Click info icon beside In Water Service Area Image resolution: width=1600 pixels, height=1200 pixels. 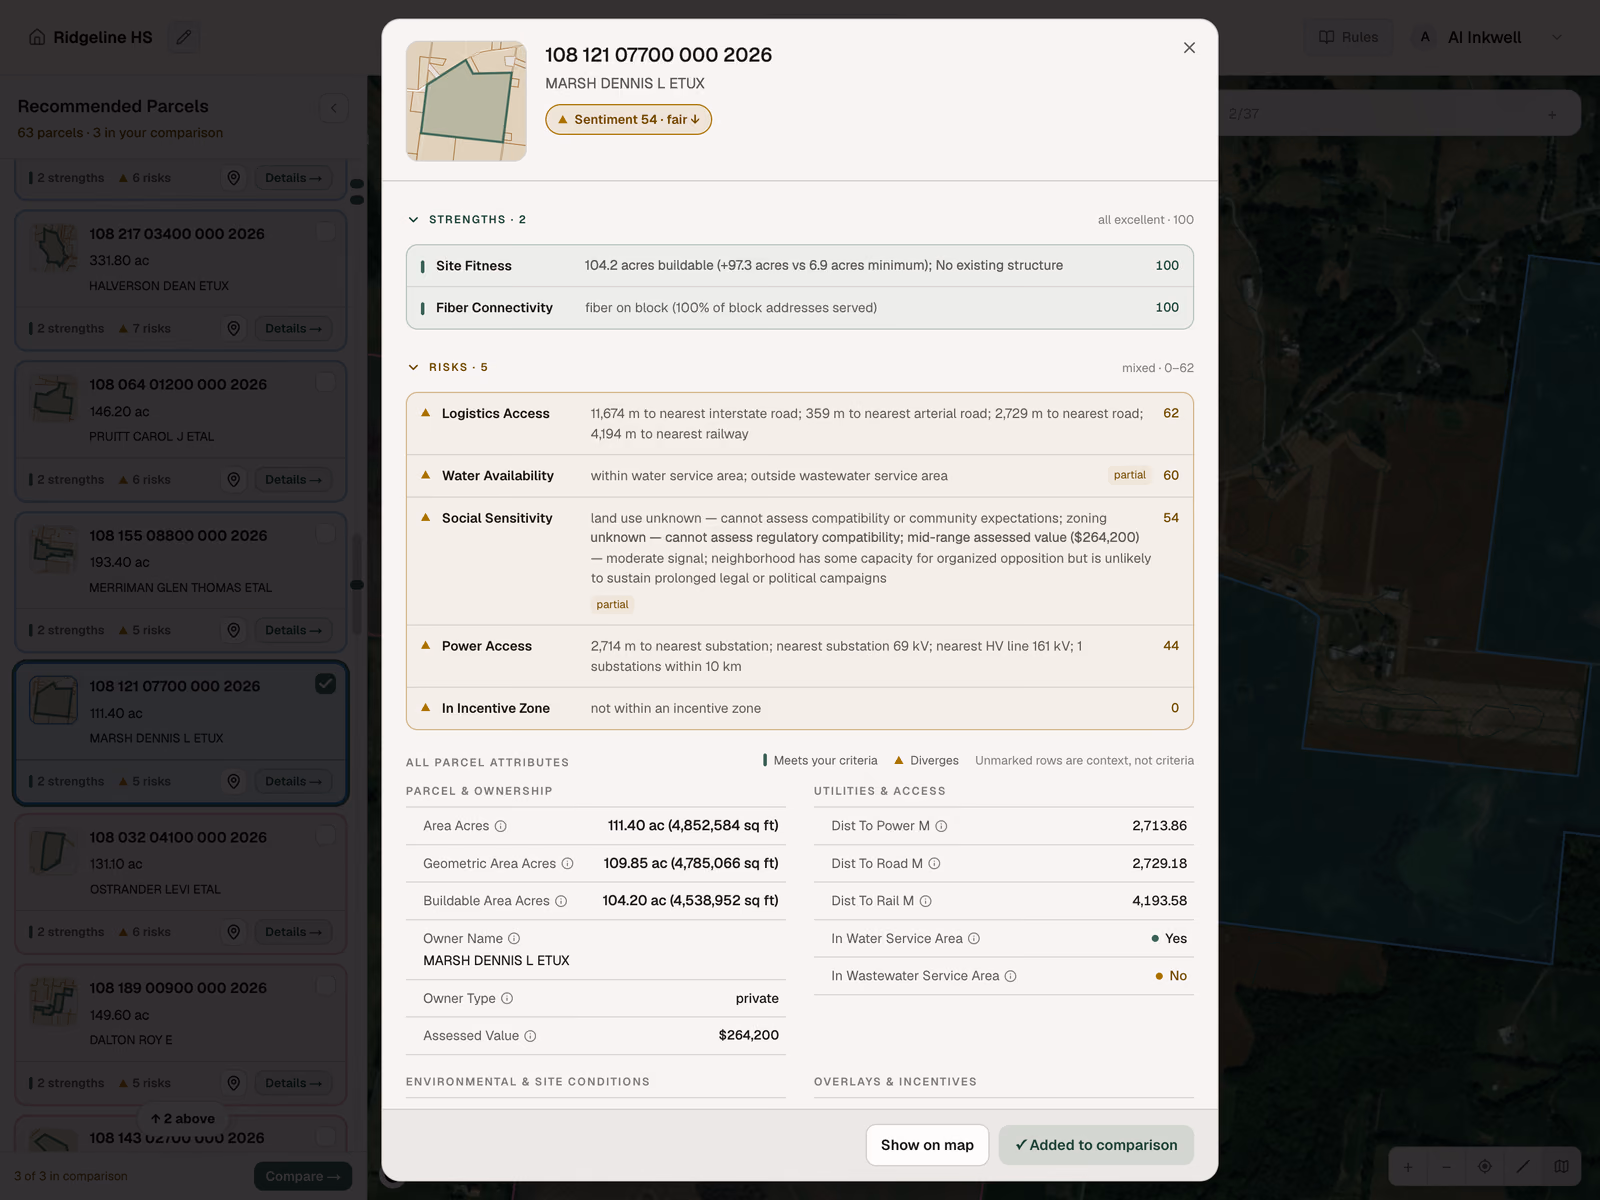(974, 938)
